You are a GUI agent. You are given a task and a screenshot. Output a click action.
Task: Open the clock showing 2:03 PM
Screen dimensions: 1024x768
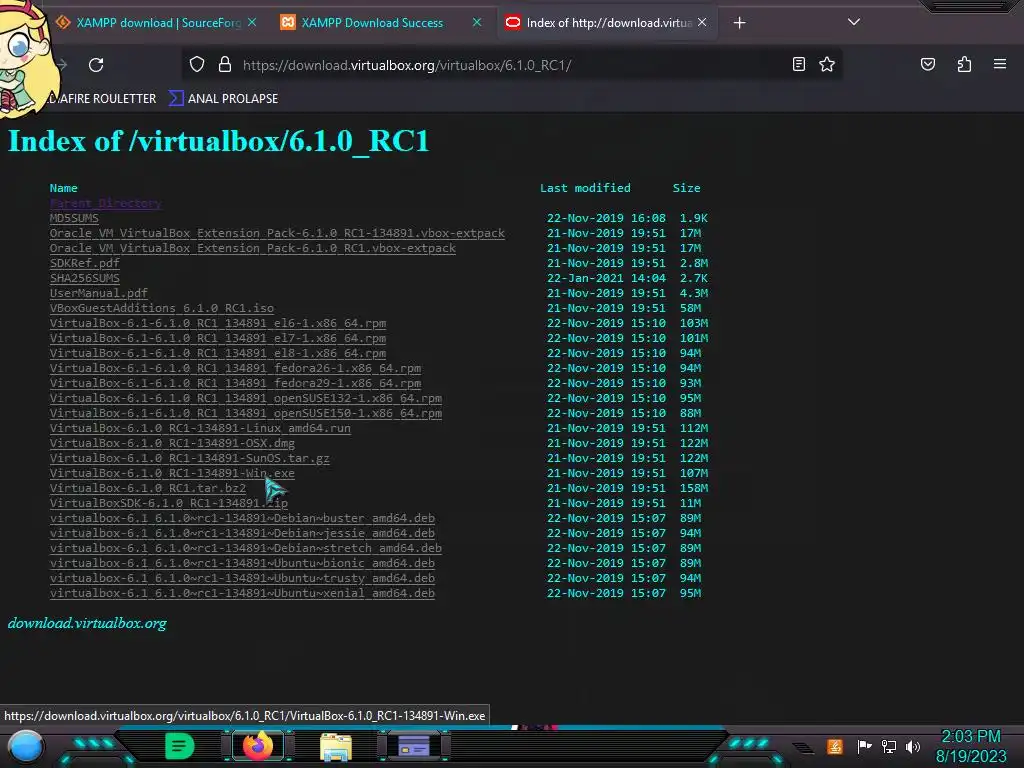[x=971, y=746]
